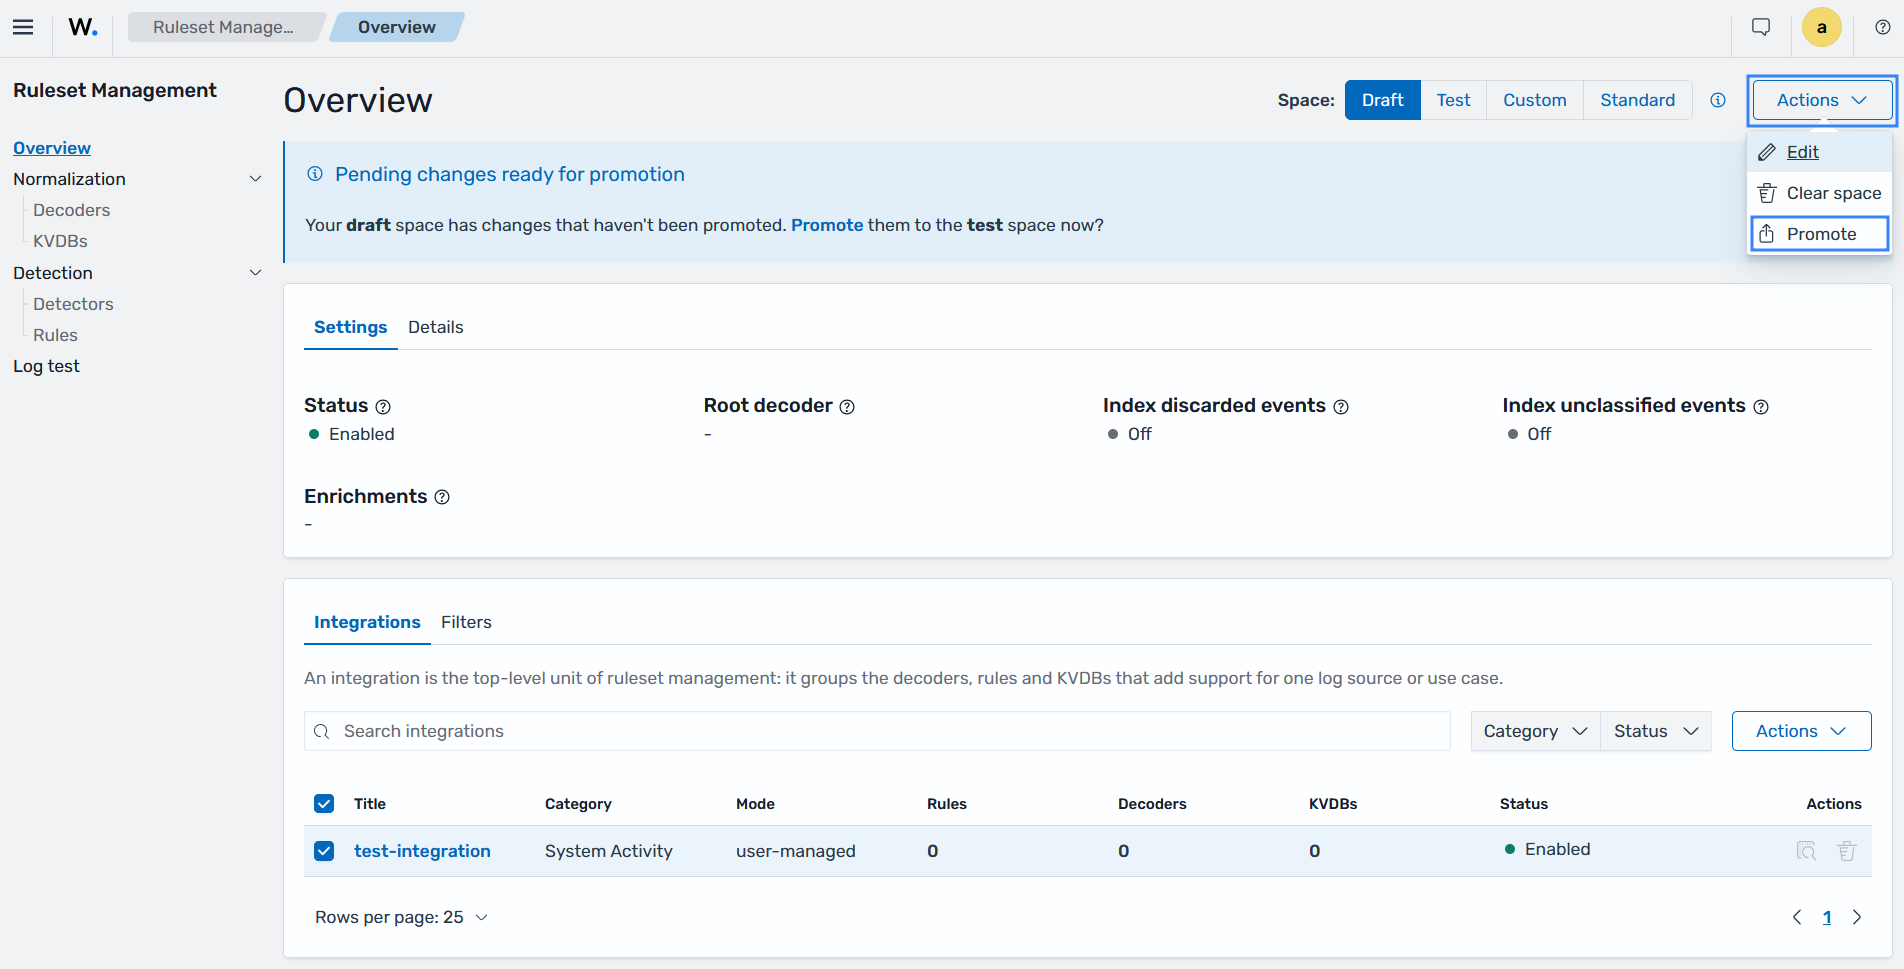Click the Status help tooltip icon

click(383, 407)
